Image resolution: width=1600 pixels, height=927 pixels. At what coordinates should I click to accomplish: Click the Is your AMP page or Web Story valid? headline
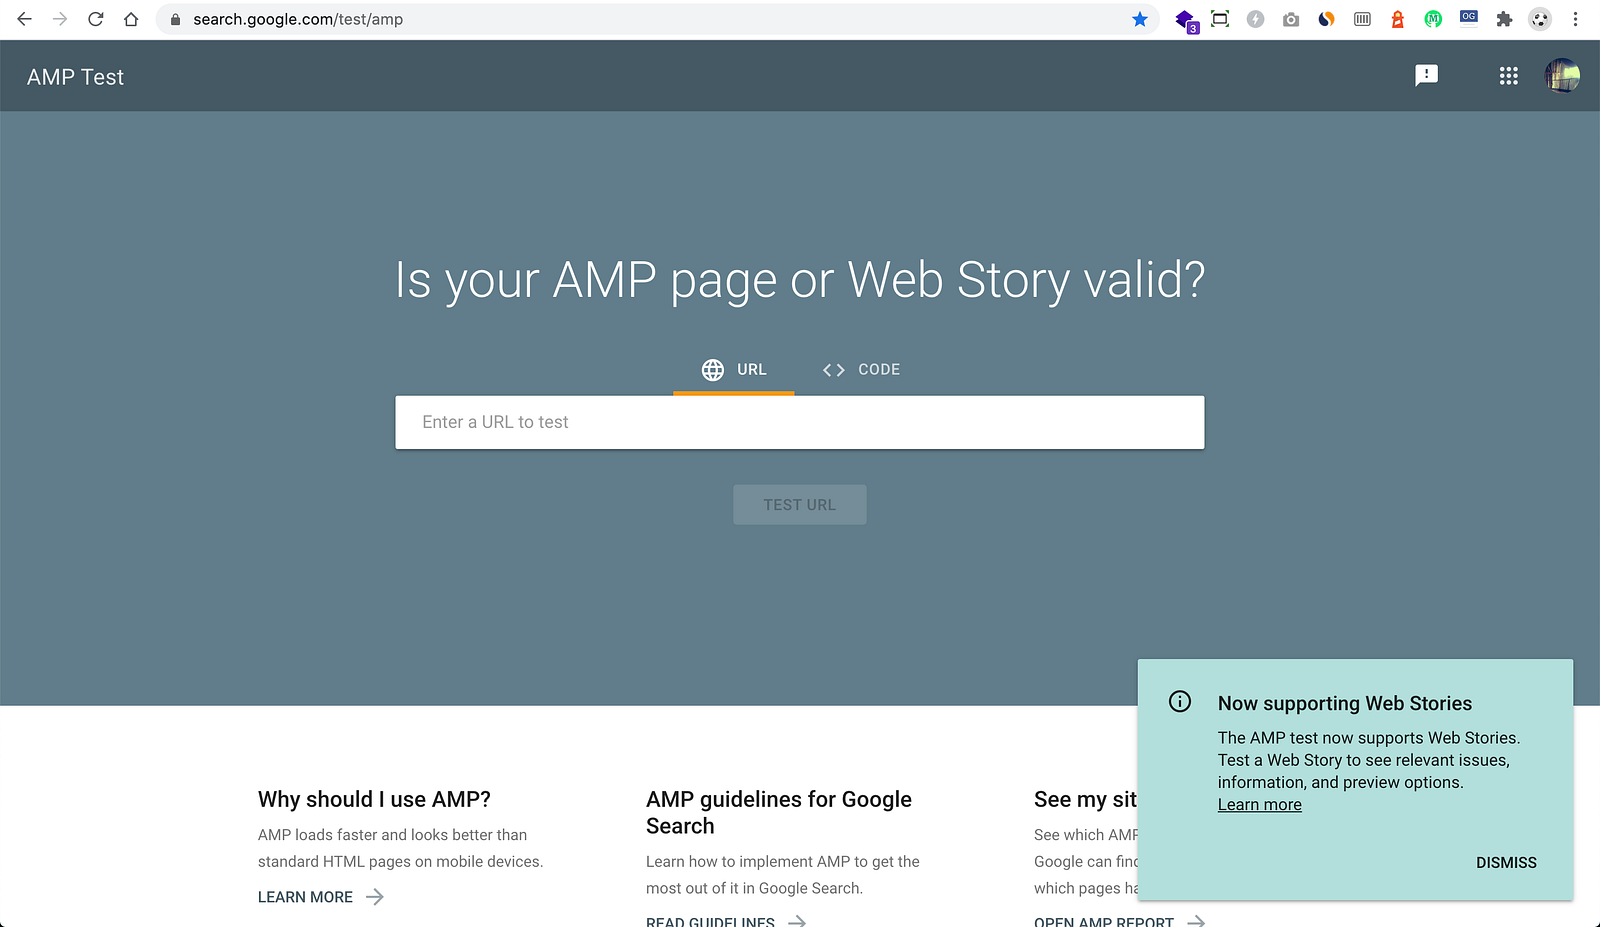800,280
